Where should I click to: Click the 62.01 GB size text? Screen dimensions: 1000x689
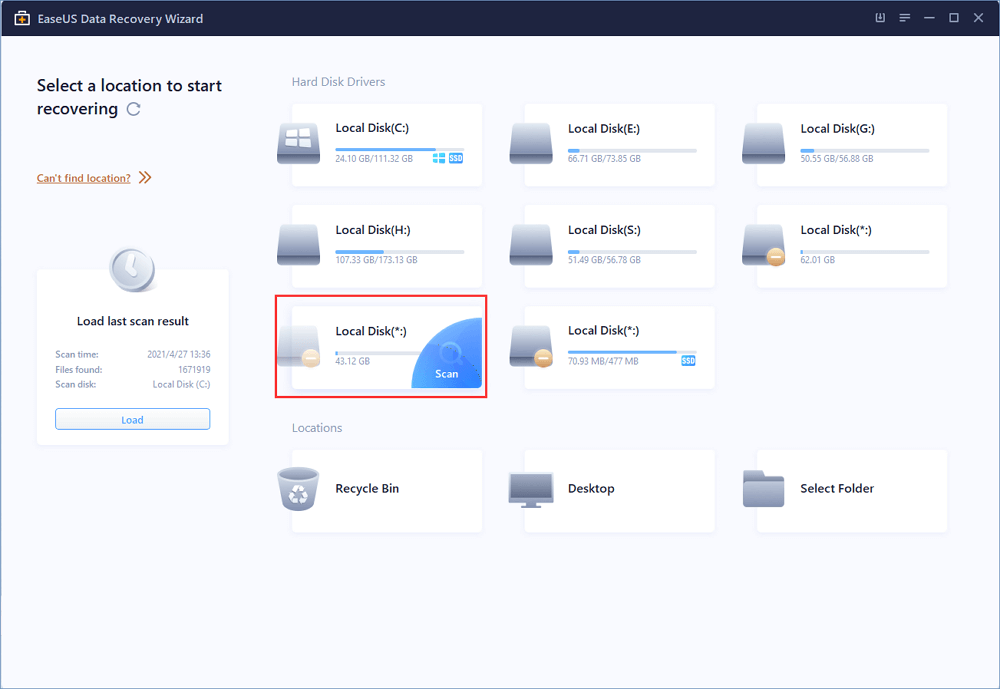coord(818,260)
